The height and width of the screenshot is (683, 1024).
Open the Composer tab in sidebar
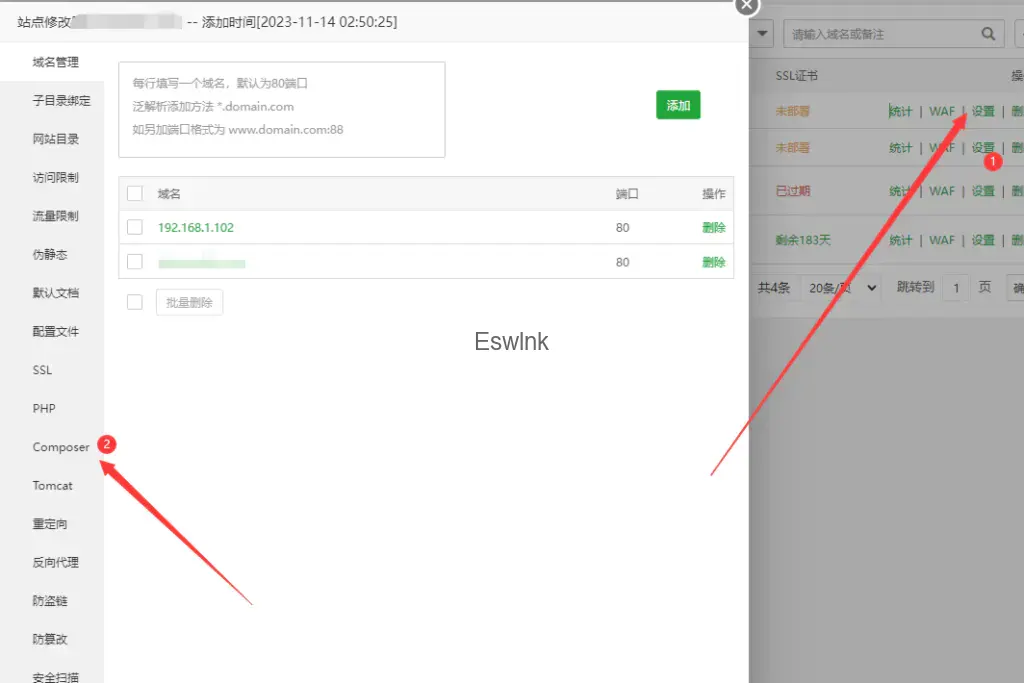(61, 447)
